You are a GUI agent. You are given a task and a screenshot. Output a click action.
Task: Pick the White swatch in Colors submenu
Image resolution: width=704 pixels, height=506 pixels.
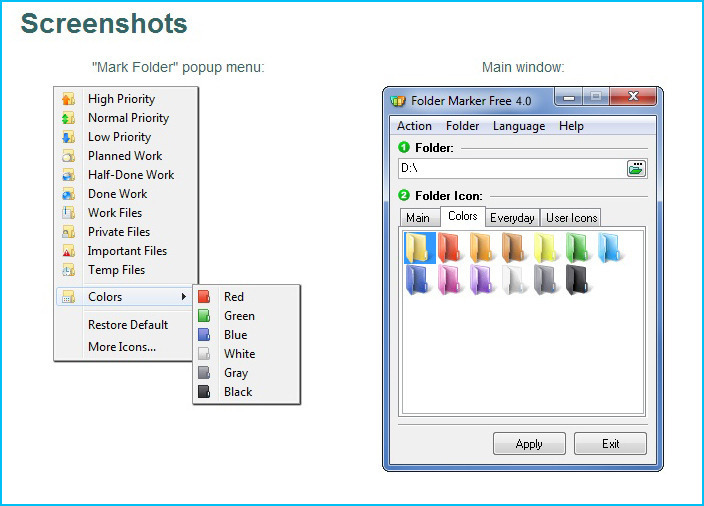point(204,353)
